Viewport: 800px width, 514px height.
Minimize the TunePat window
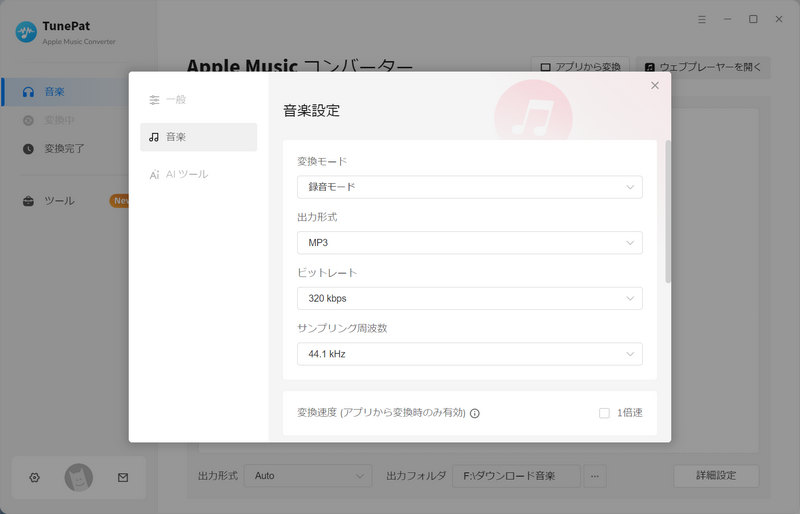728,19
